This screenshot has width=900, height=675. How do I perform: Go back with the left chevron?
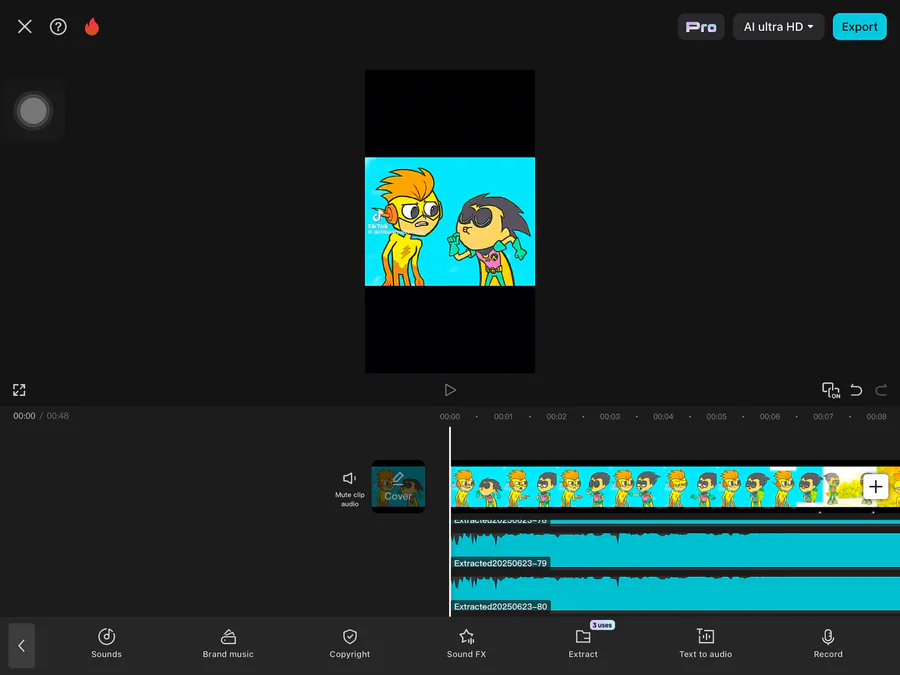22,646
